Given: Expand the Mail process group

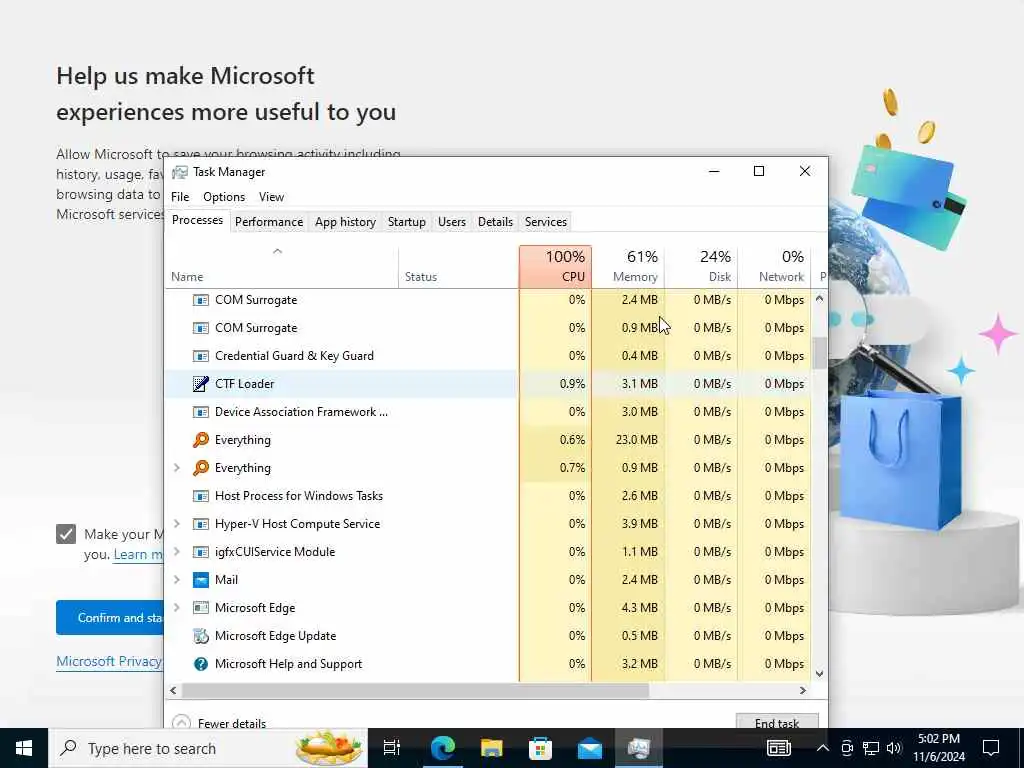Looking at the screenshot, I should click(176, 580).
